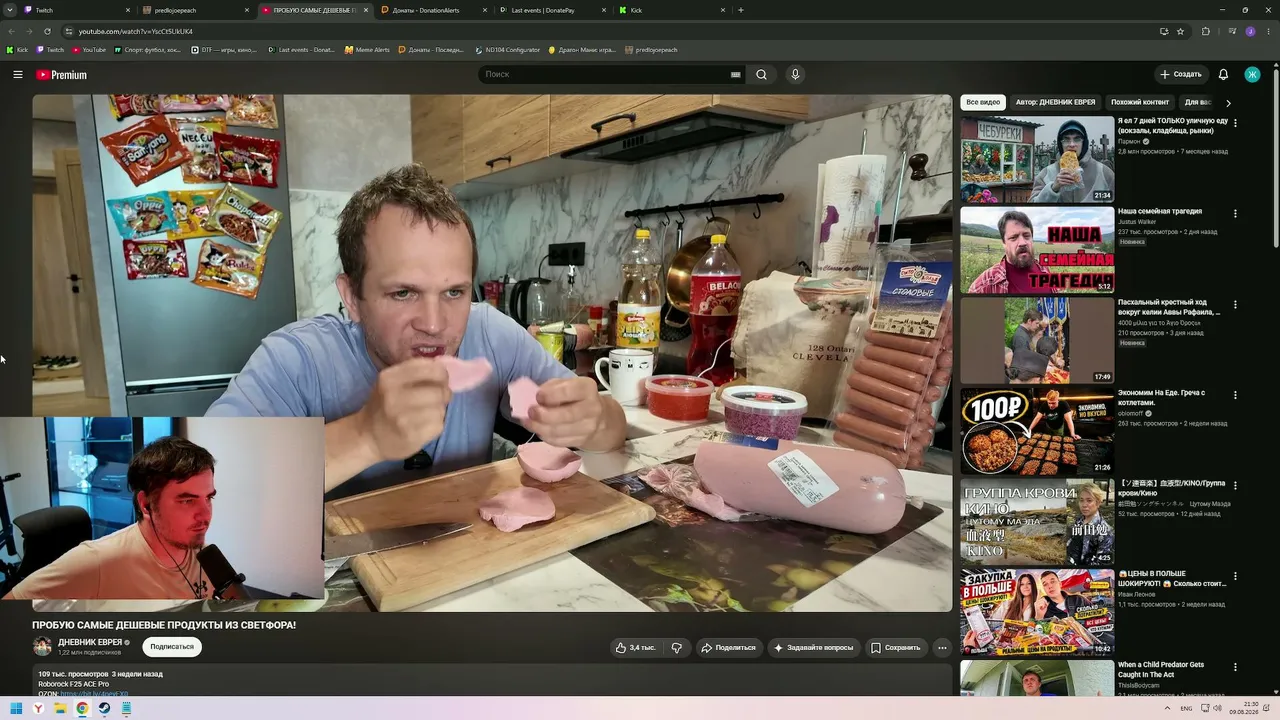Image resolution: width=1280 pixels, height=720 pixels.
Task: Launch Yandex Browser from the taskbar
Action: pos(38,708)
